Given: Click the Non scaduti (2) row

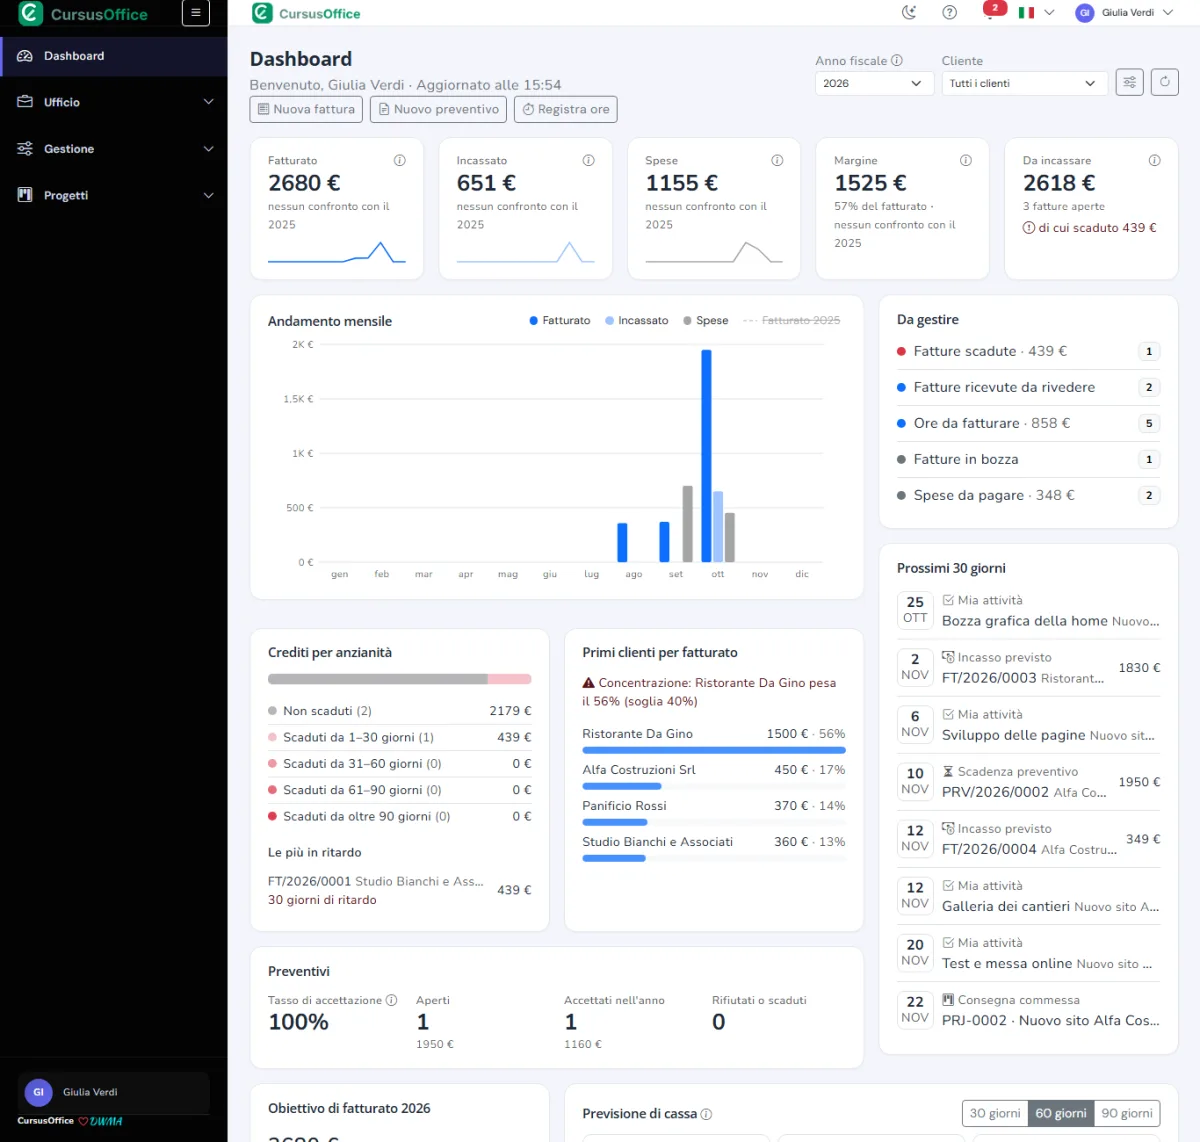Looking at the screenshot, I should (x=400, y=711).
